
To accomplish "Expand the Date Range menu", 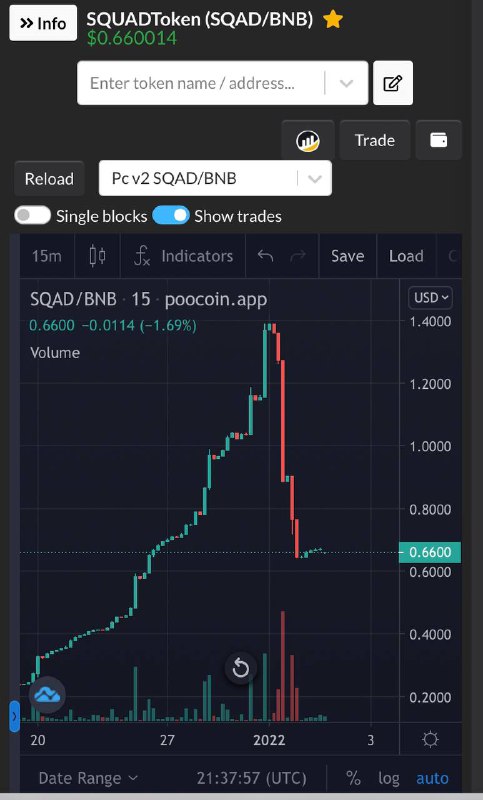I will tap(88, 778).
